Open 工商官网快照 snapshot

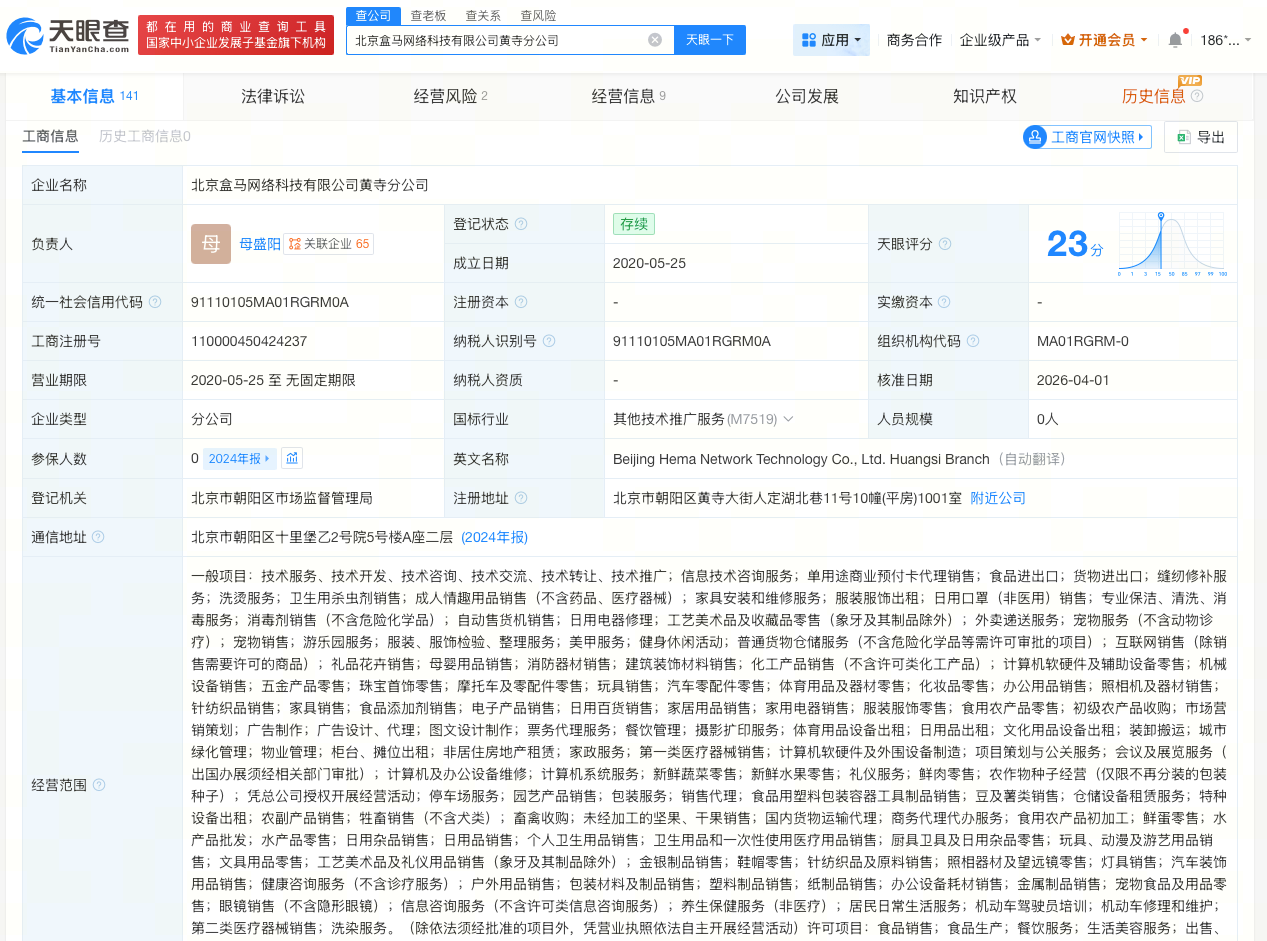click(1087, 137)
